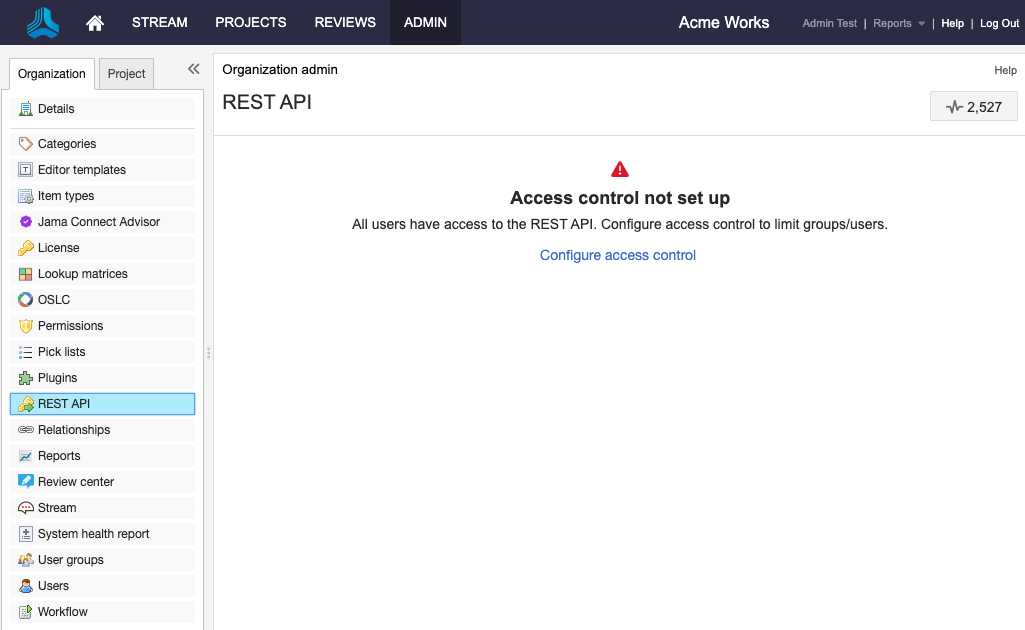Click the Review center icon

point(25,482)
